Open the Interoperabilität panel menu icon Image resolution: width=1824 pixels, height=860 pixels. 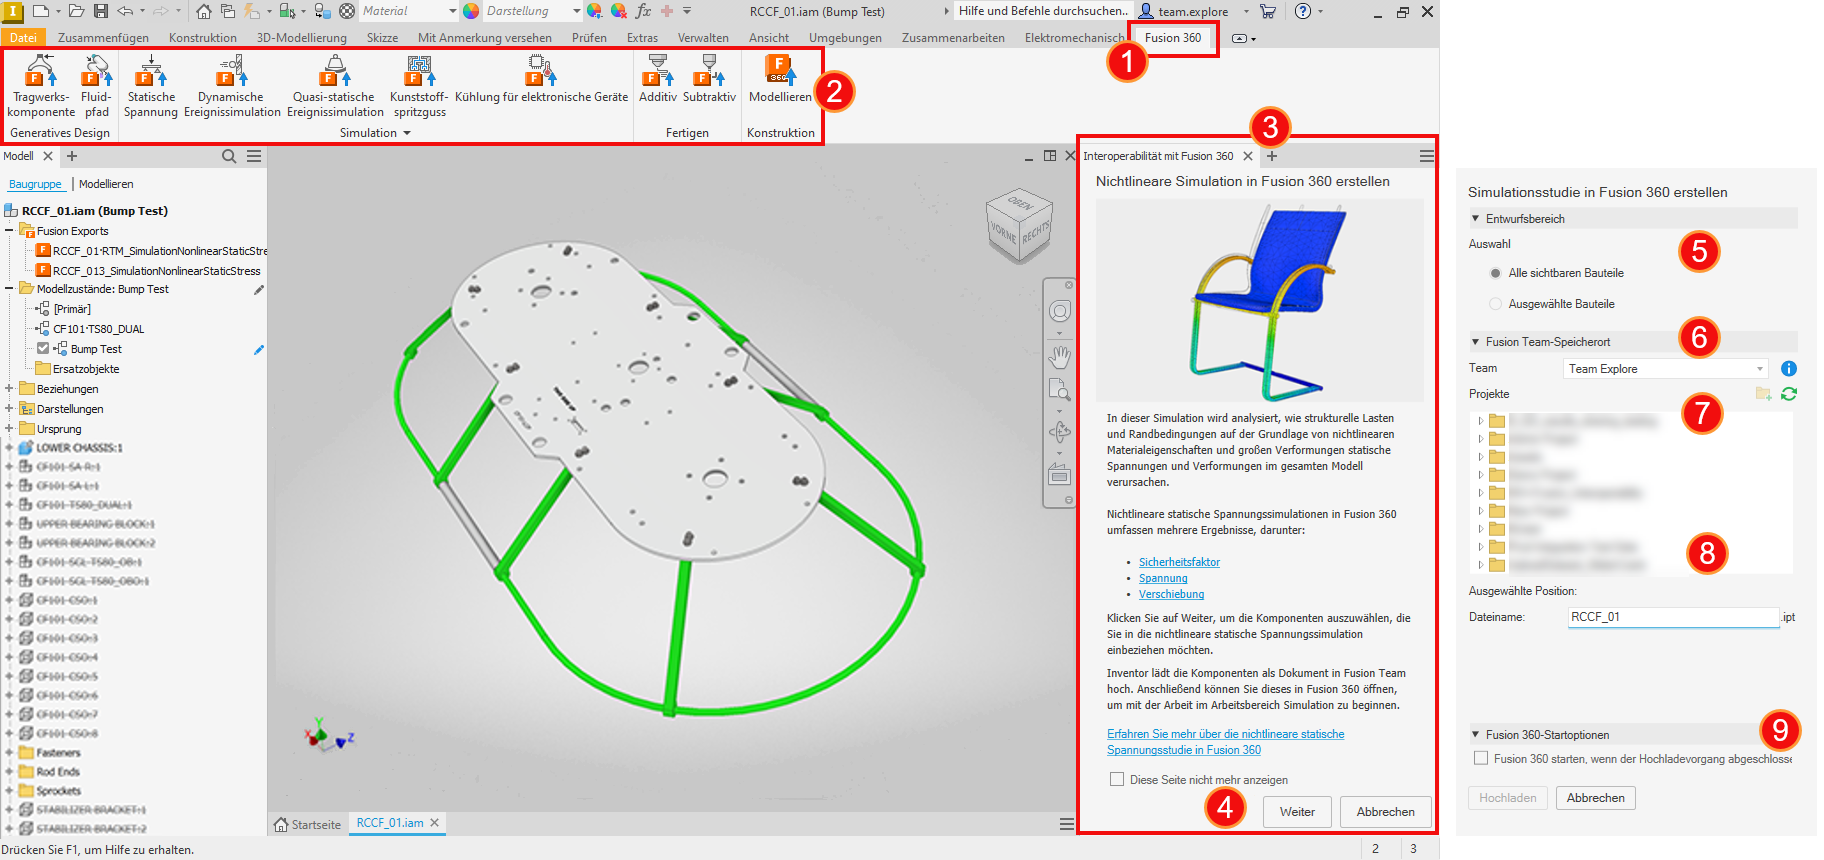(1427, 156)
